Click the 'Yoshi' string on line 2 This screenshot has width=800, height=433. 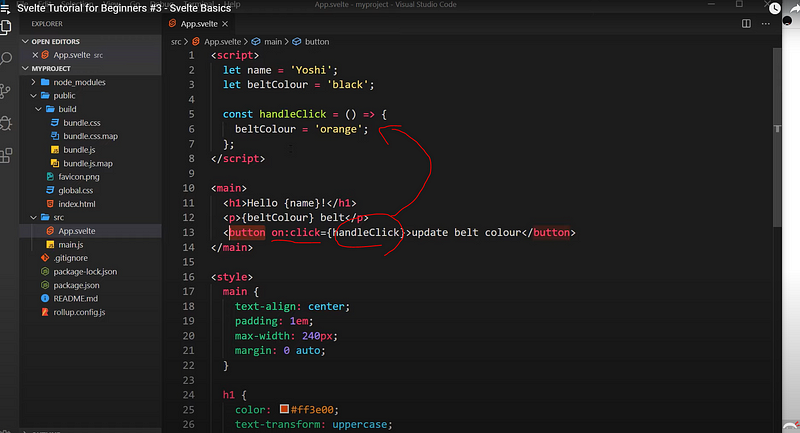coord(311,70)
